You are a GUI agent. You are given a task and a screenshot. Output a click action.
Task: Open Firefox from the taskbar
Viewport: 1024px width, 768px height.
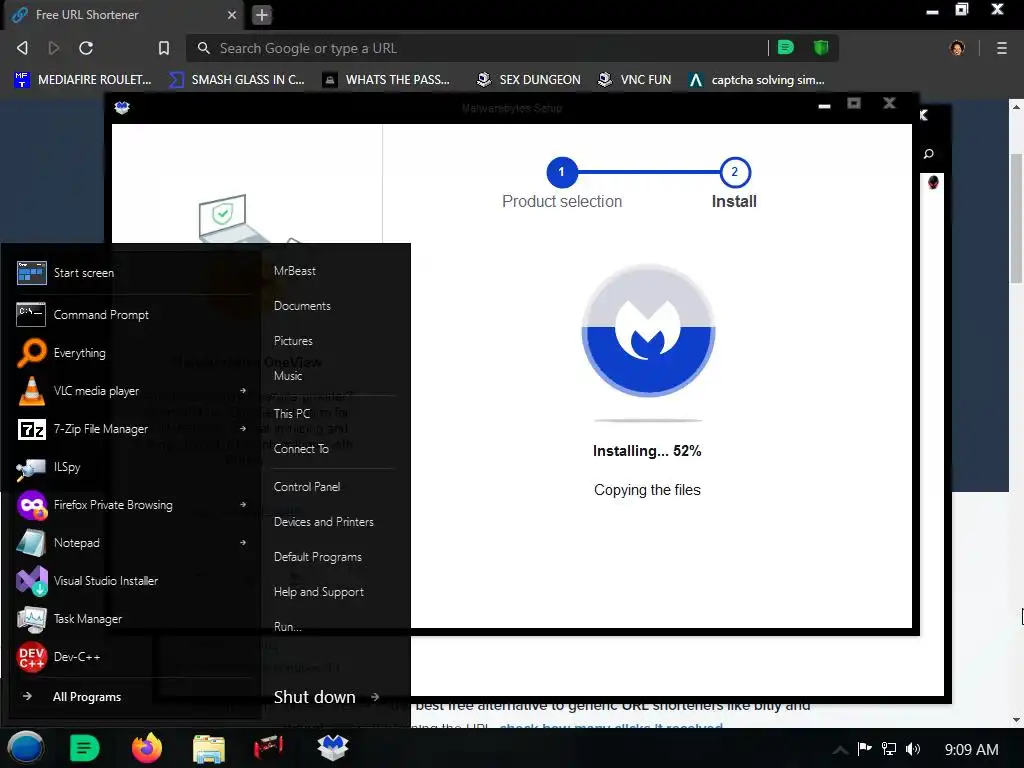click(x=146, y=748)
